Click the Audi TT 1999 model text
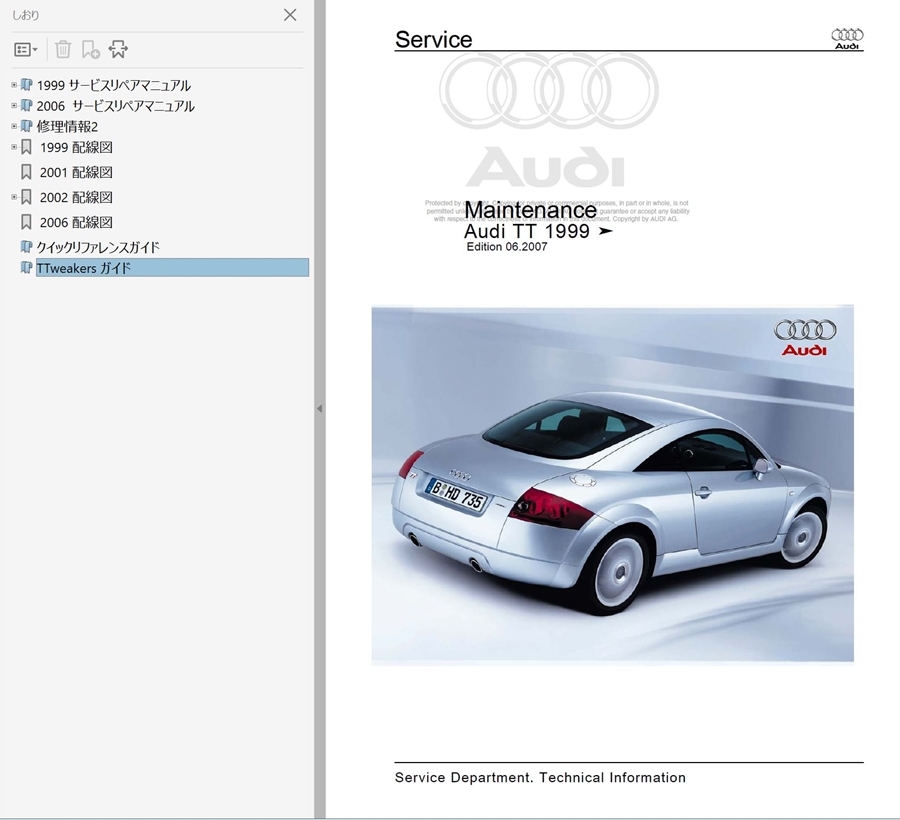This screenshot has width=900, height=820. coord(526,231)
